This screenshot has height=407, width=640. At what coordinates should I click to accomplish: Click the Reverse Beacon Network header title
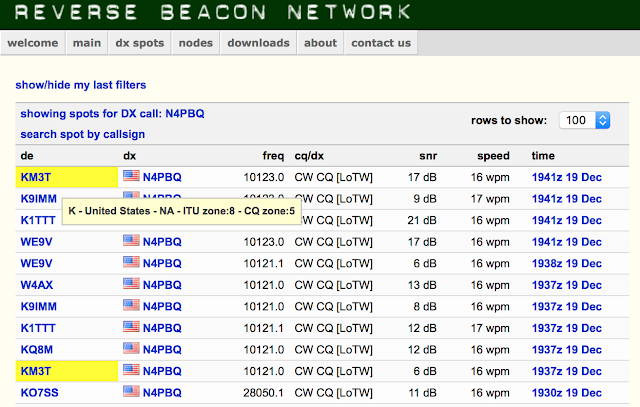213,12
